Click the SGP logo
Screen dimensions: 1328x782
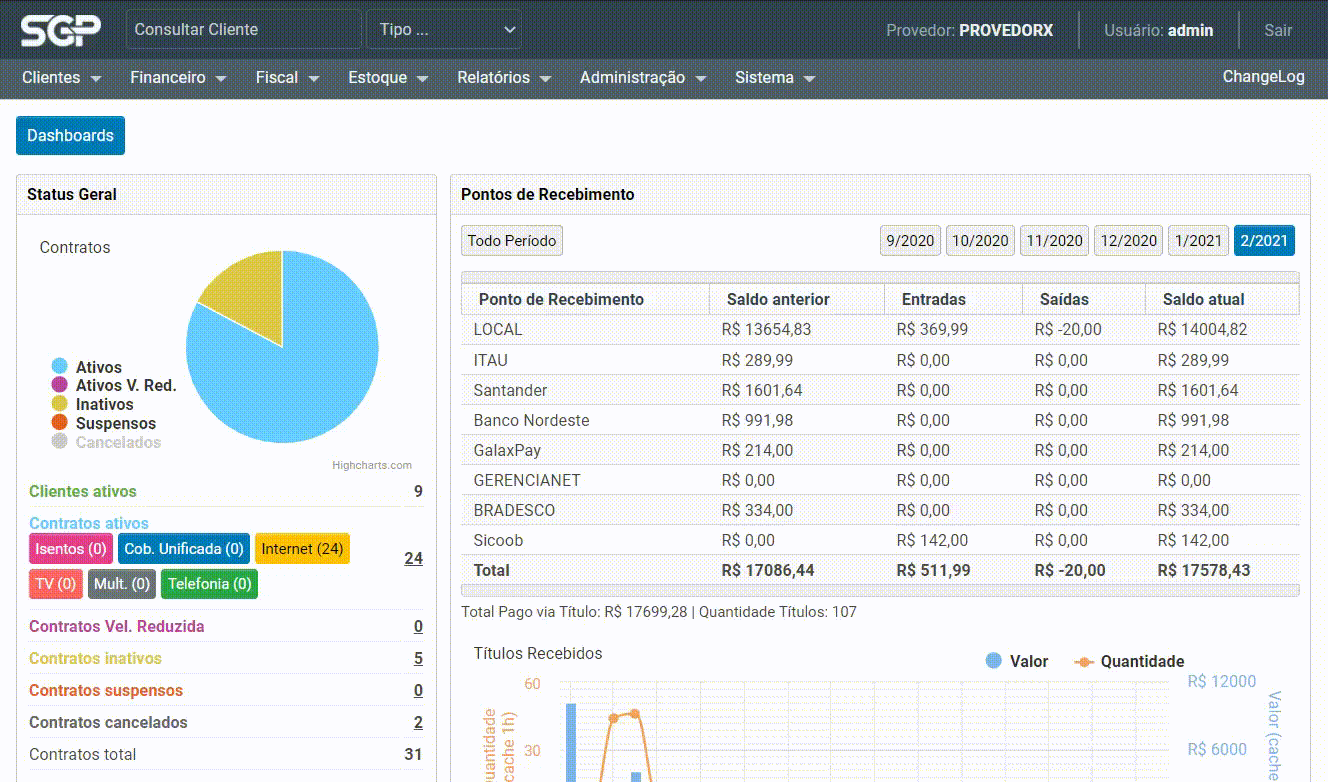[x=61, y=30]
